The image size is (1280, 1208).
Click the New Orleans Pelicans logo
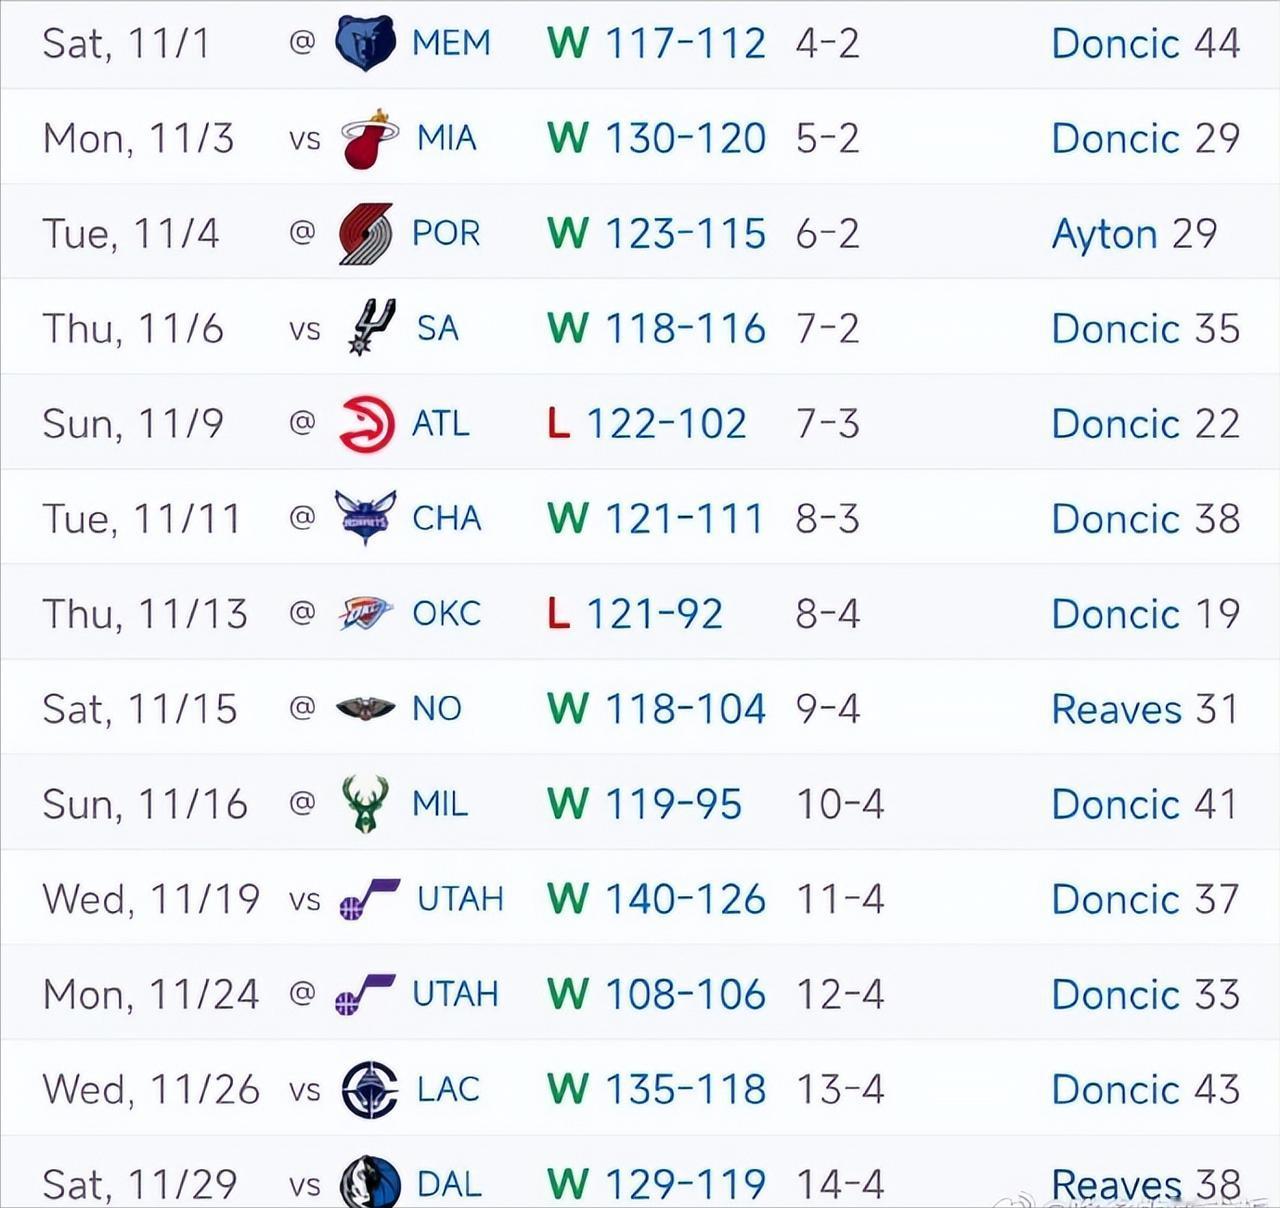(365, 709)
